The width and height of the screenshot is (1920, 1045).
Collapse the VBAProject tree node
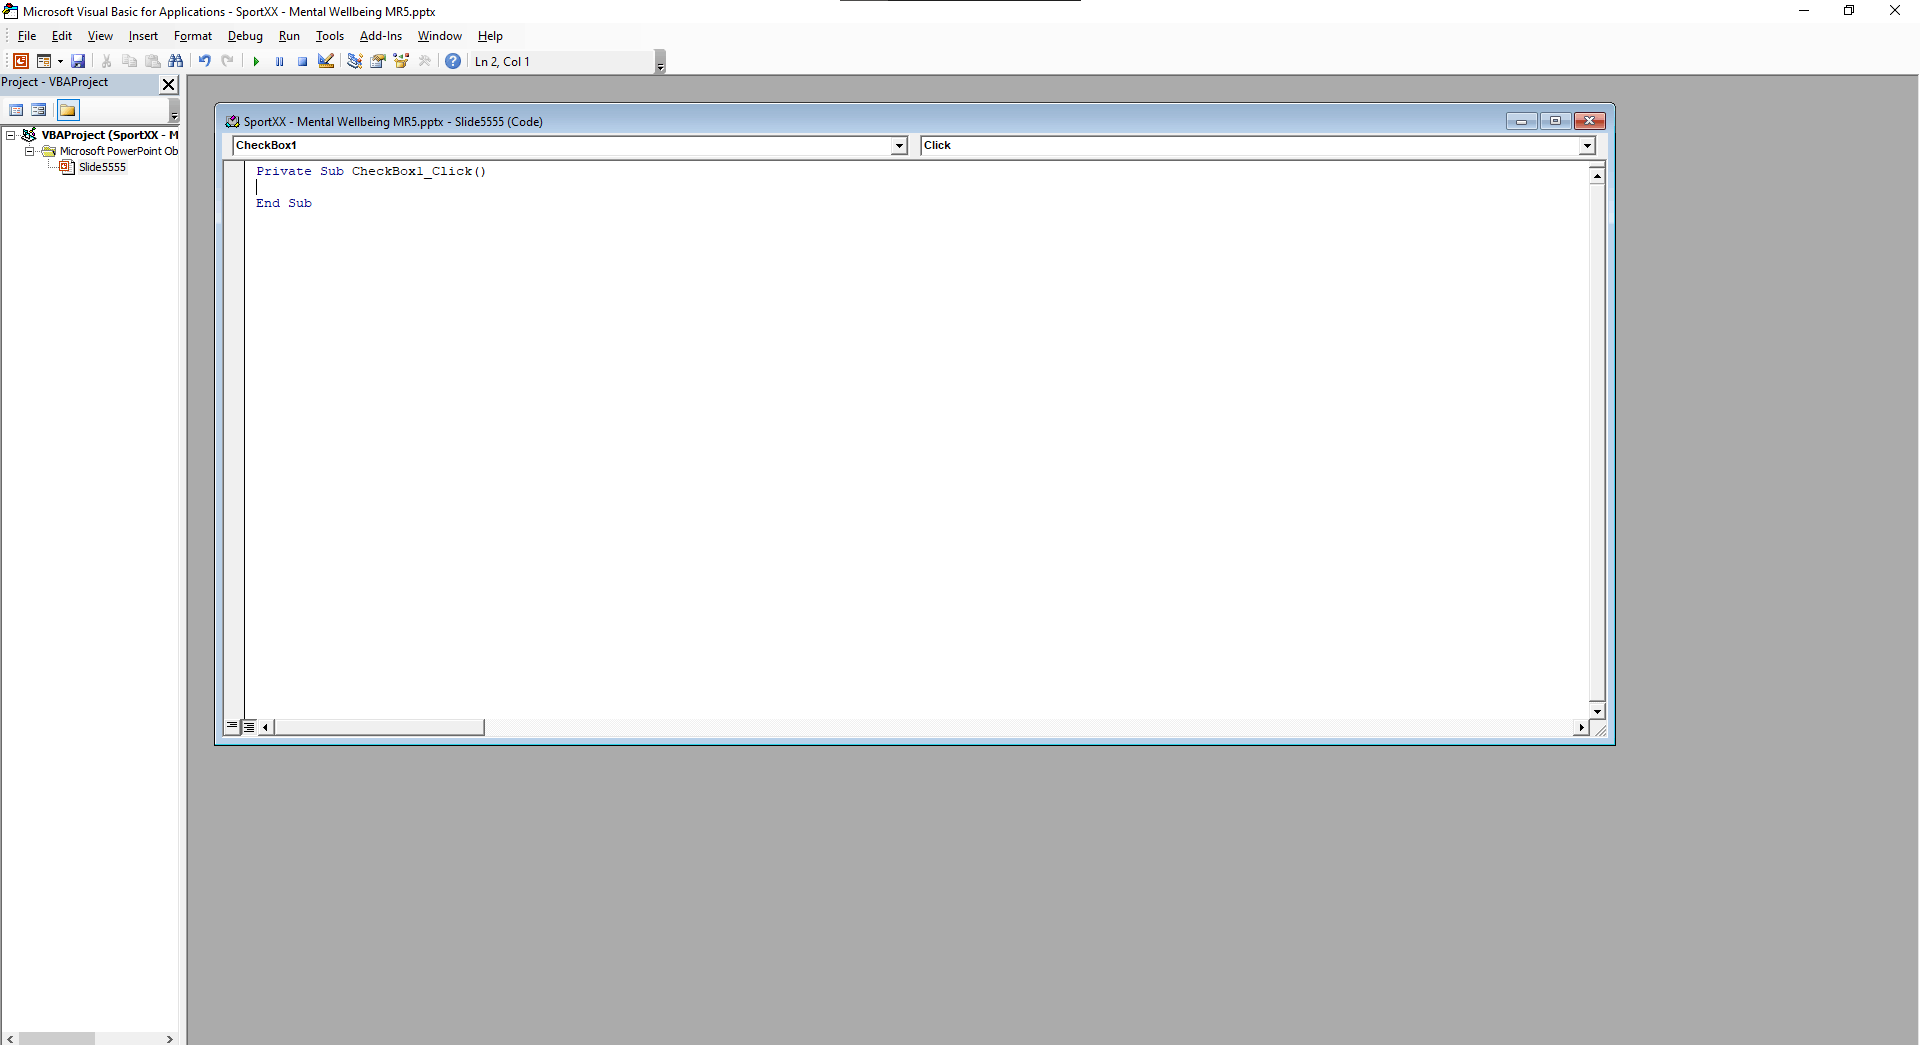[11, 135]
